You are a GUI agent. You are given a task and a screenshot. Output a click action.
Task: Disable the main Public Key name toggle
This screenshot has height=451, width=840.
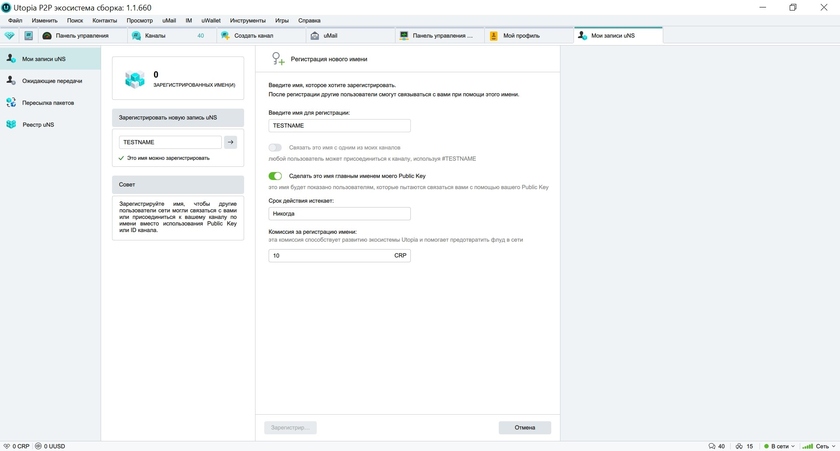pyautogui.click(x=275, y=176)
